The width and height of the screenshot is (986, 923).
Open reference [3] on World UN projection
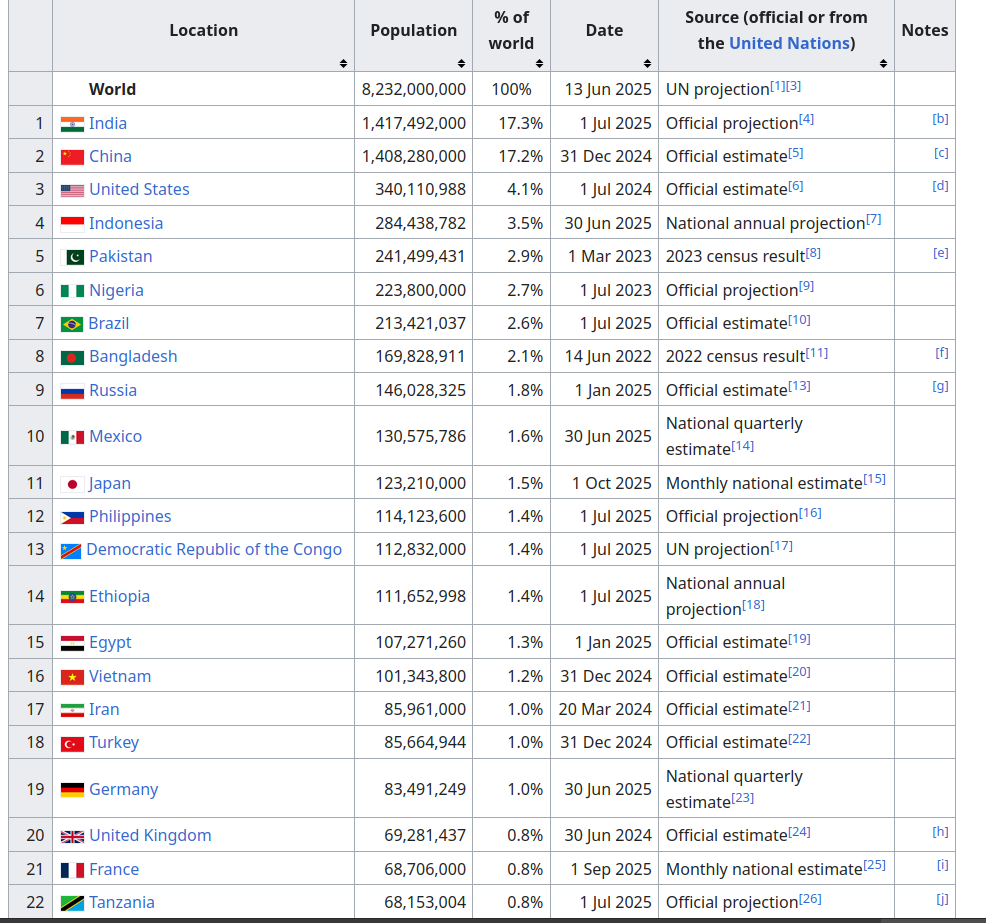794,86
